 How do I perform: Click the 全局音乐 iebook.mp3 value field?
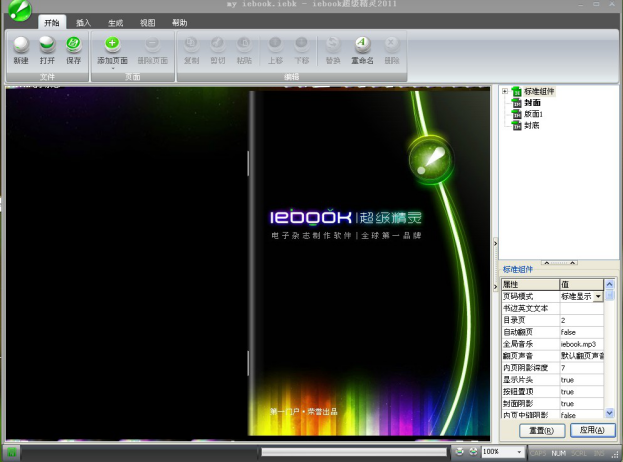(581, 343)
